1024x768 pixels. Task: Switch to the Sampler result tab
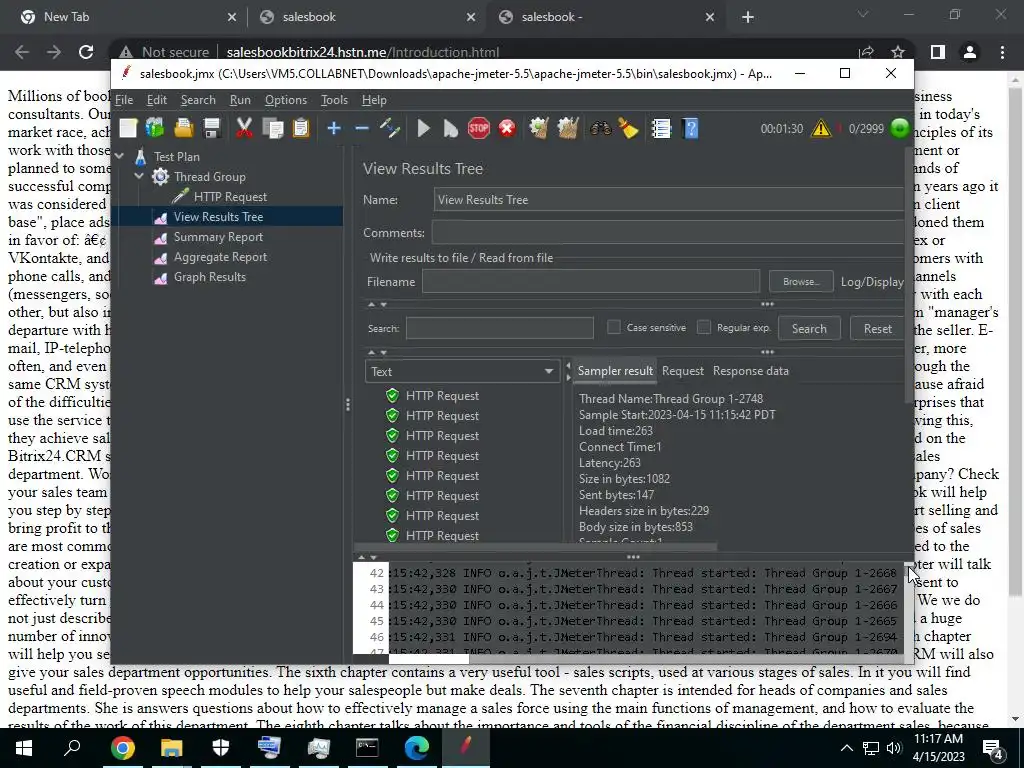click(615, 371)
